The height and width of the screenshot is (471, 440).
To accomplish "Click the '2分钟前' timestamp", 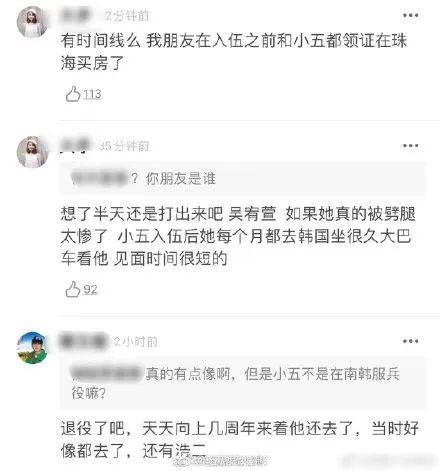I will tap(127, 16).
